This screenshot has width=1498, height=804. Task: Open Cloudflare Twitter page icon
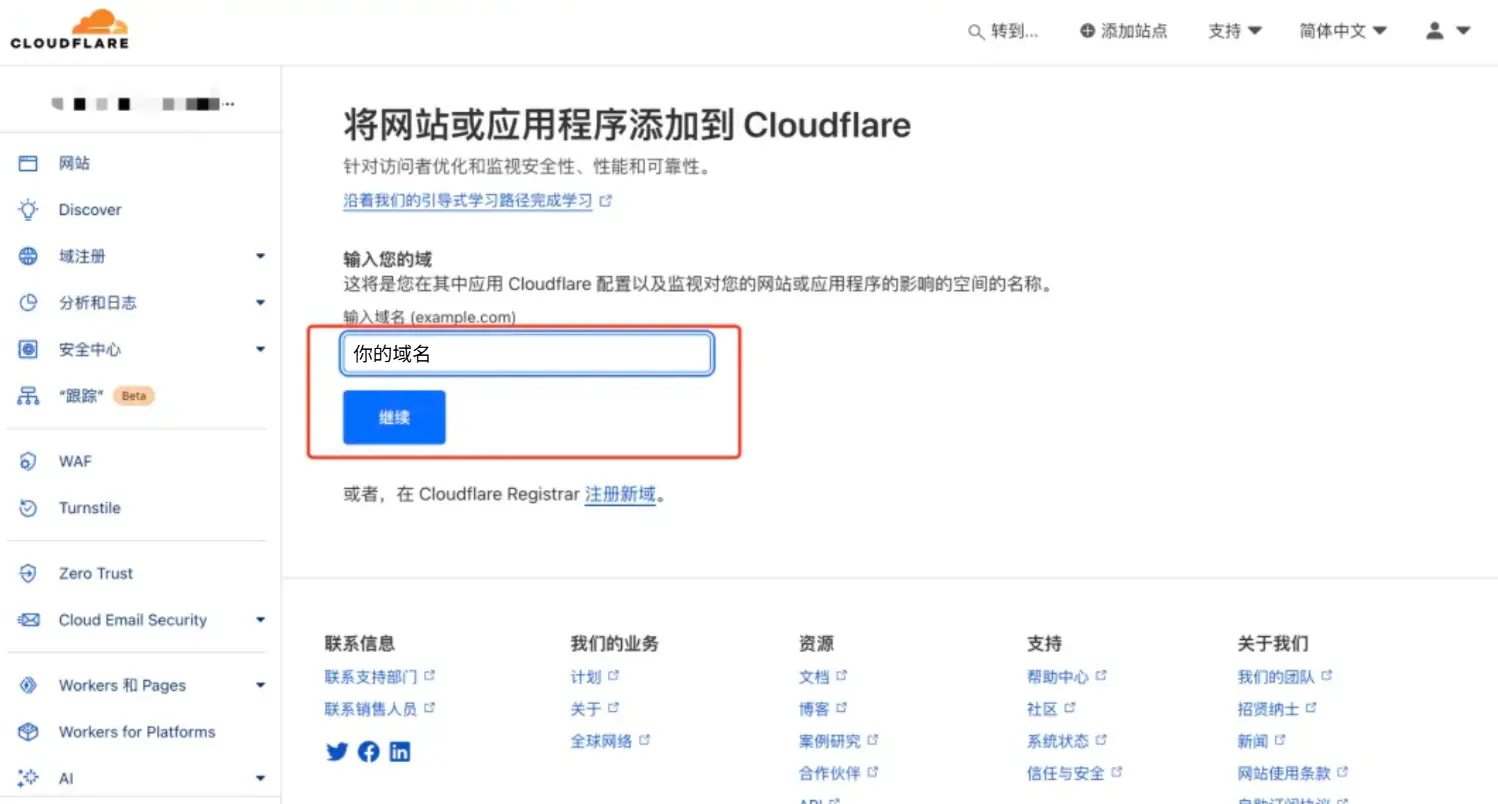pos(336,752)
